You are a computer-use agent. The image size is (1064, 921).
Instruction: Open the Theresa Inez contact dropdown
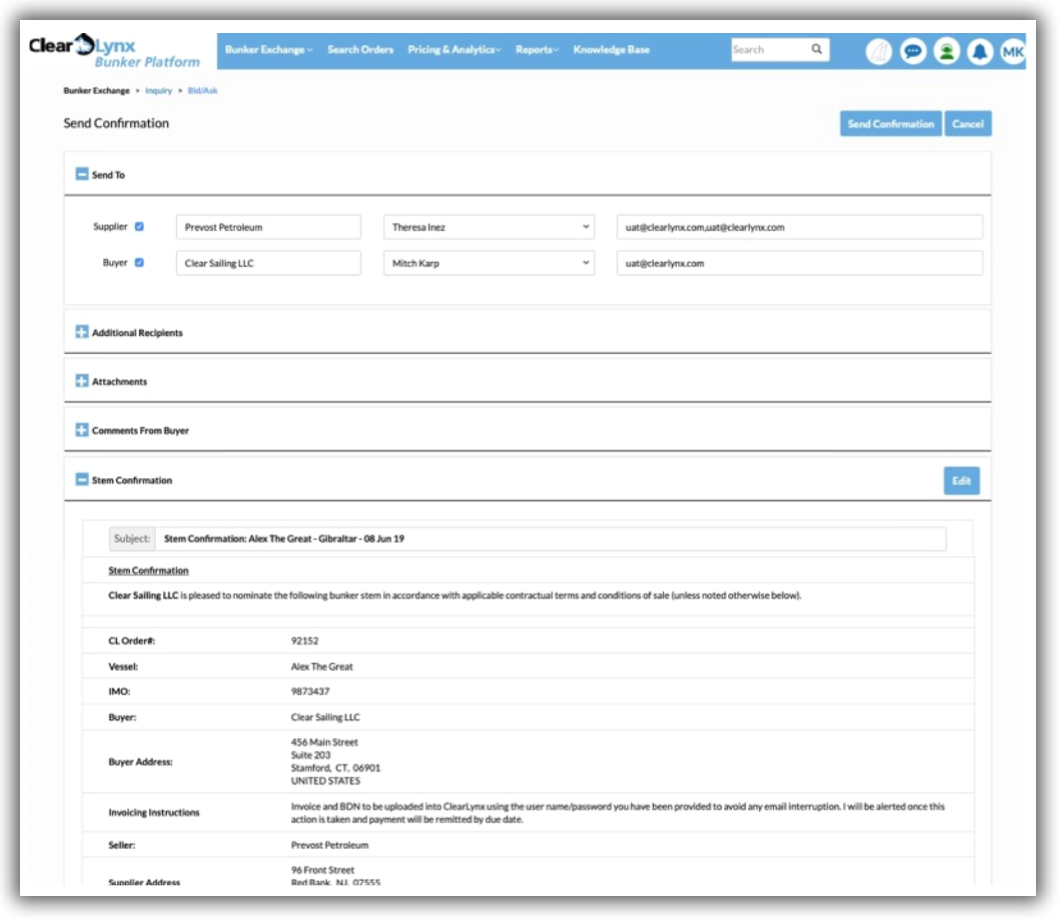pyautogui.click(x=489, y=227)
